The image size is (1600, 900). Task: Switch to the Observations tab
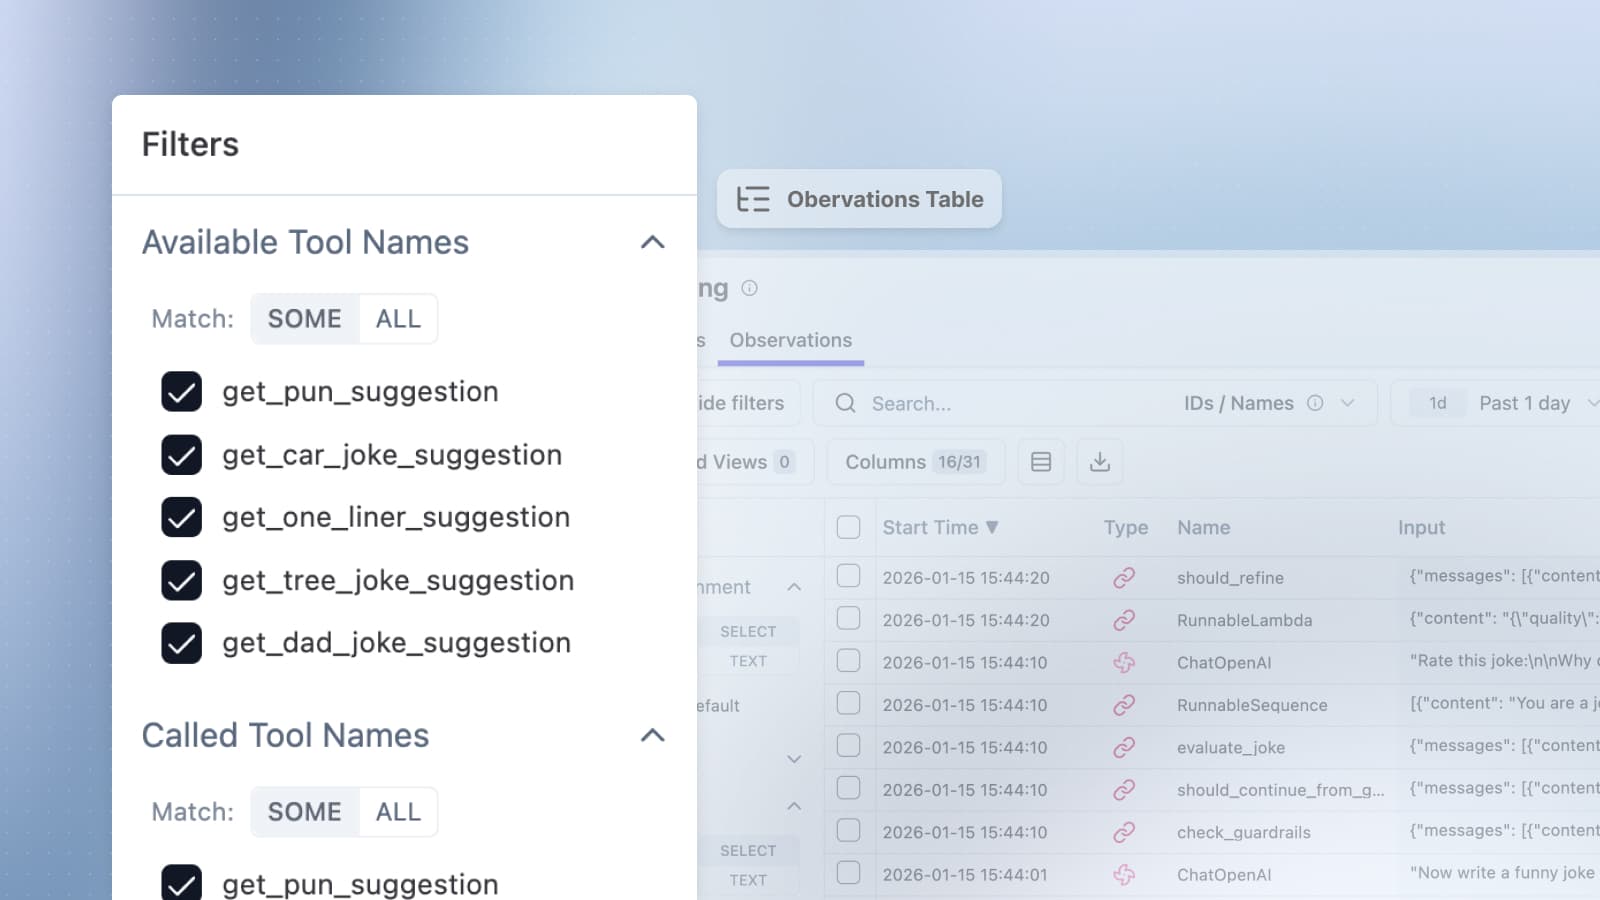pyautogui.click(x=790, y=340)
